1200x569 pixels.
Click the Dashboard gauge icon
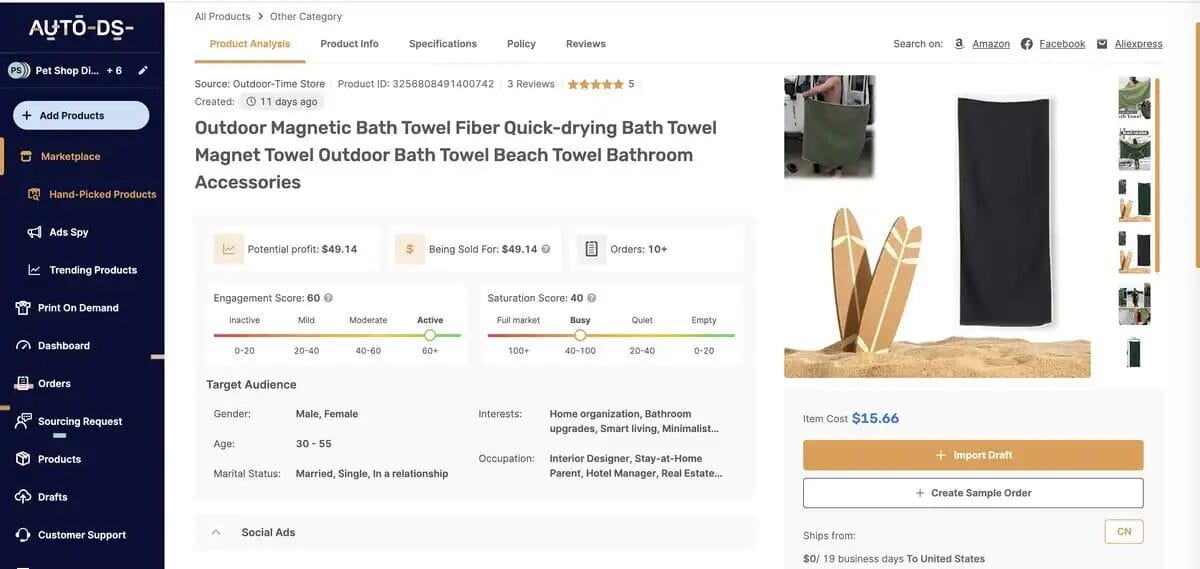(x=23, y=346)
